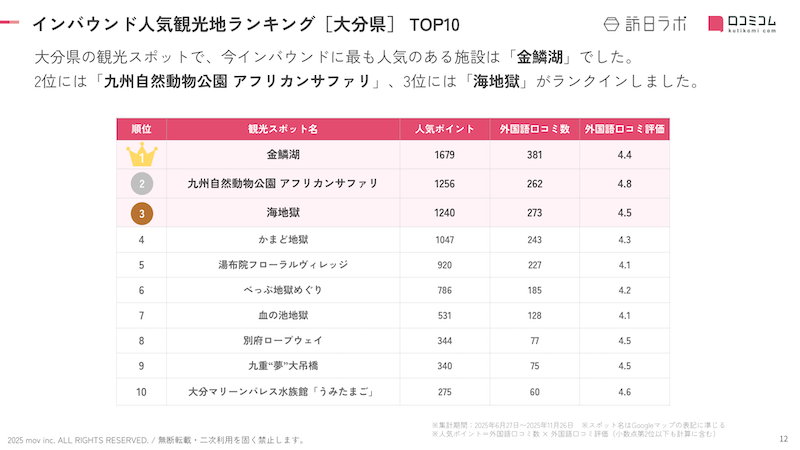Click the 海地獄 table row name
800x450 pixels.
point(283,212)
